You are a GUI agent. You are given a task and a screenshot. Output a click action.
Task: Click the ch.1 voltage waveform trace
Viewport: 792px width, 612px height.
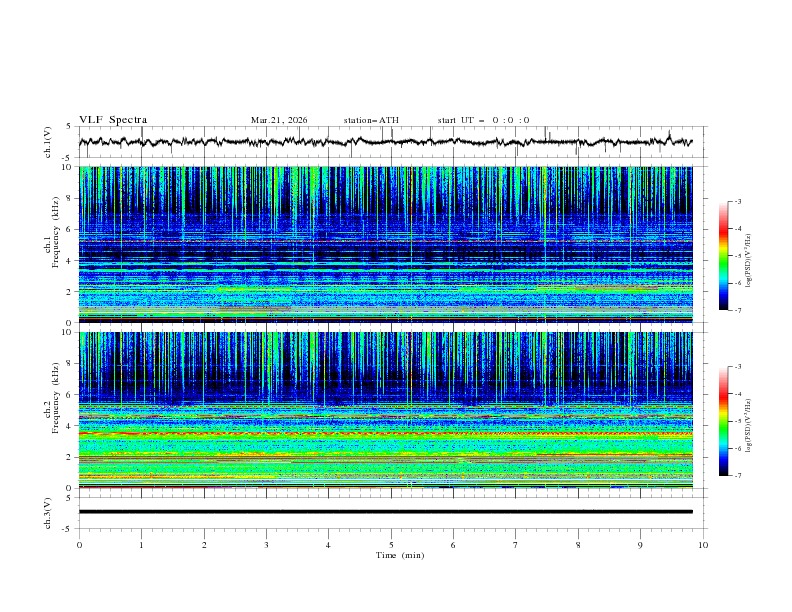click(385, 142)
